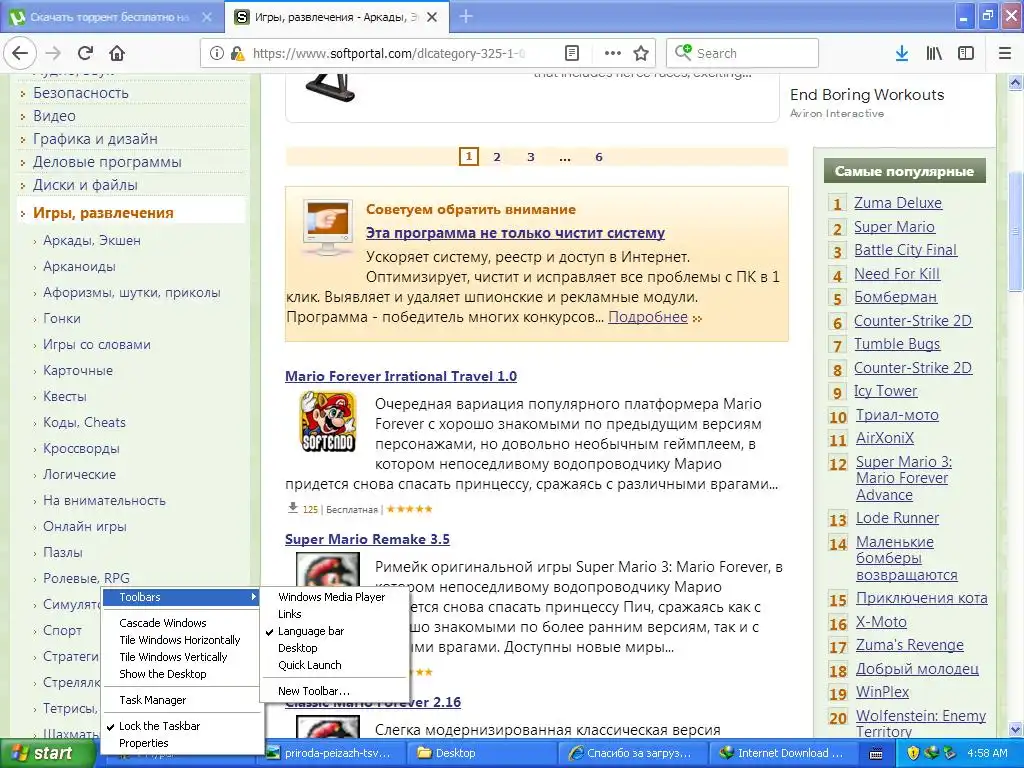Viewport: 1024px width, 768px height.
Task: Click scrollbar down arrow at page bottom
Action: point(1015,729)
